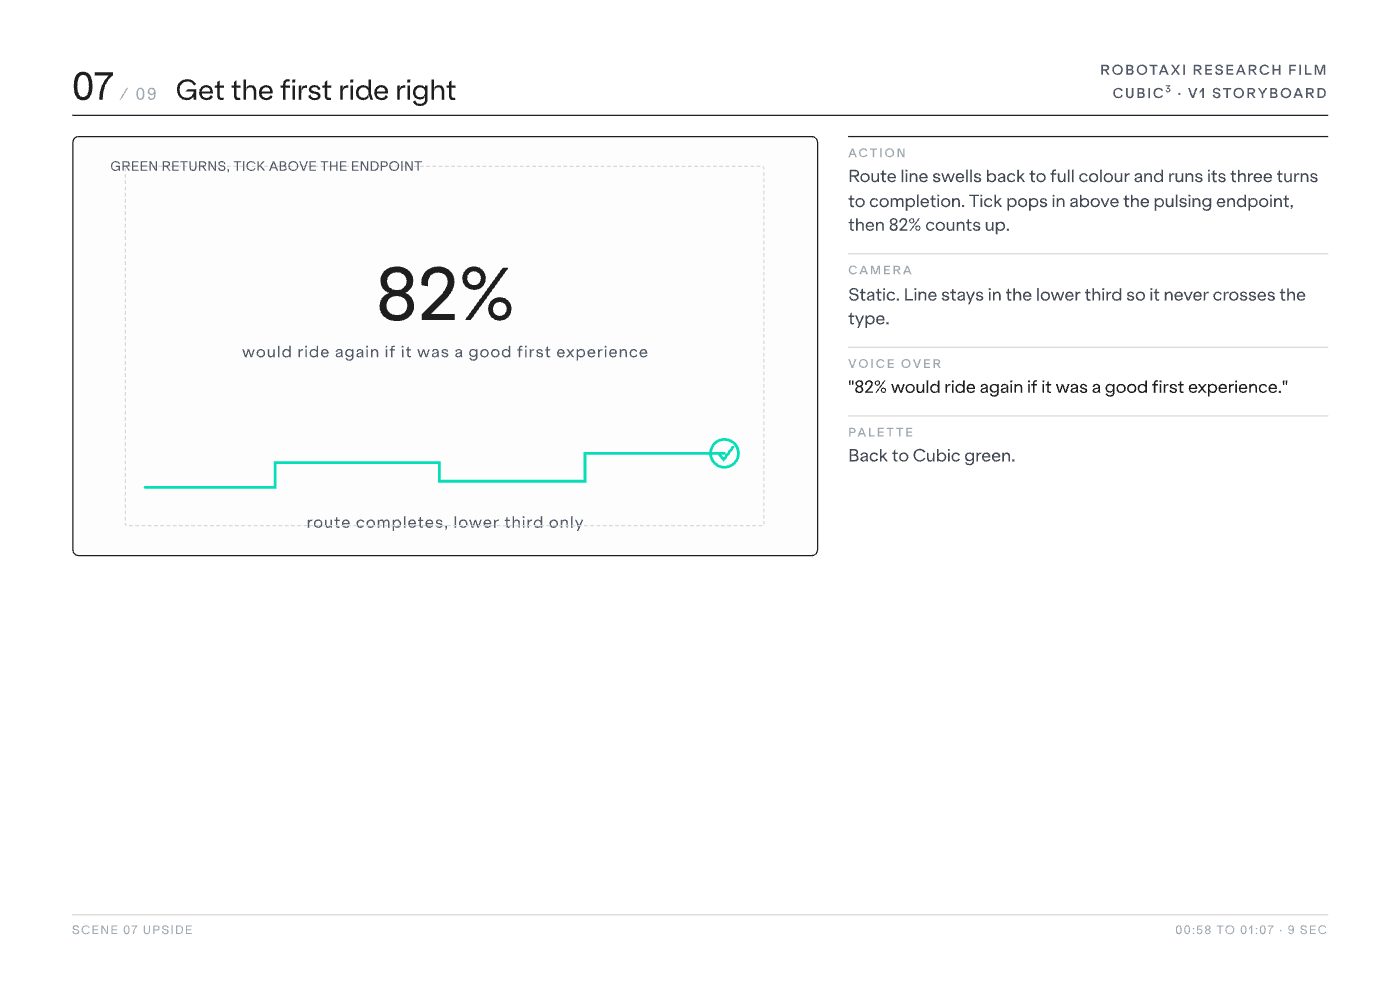Click the PALETTE section label
The width and height of the screenshot is (1400, 989).
point(881,432)
